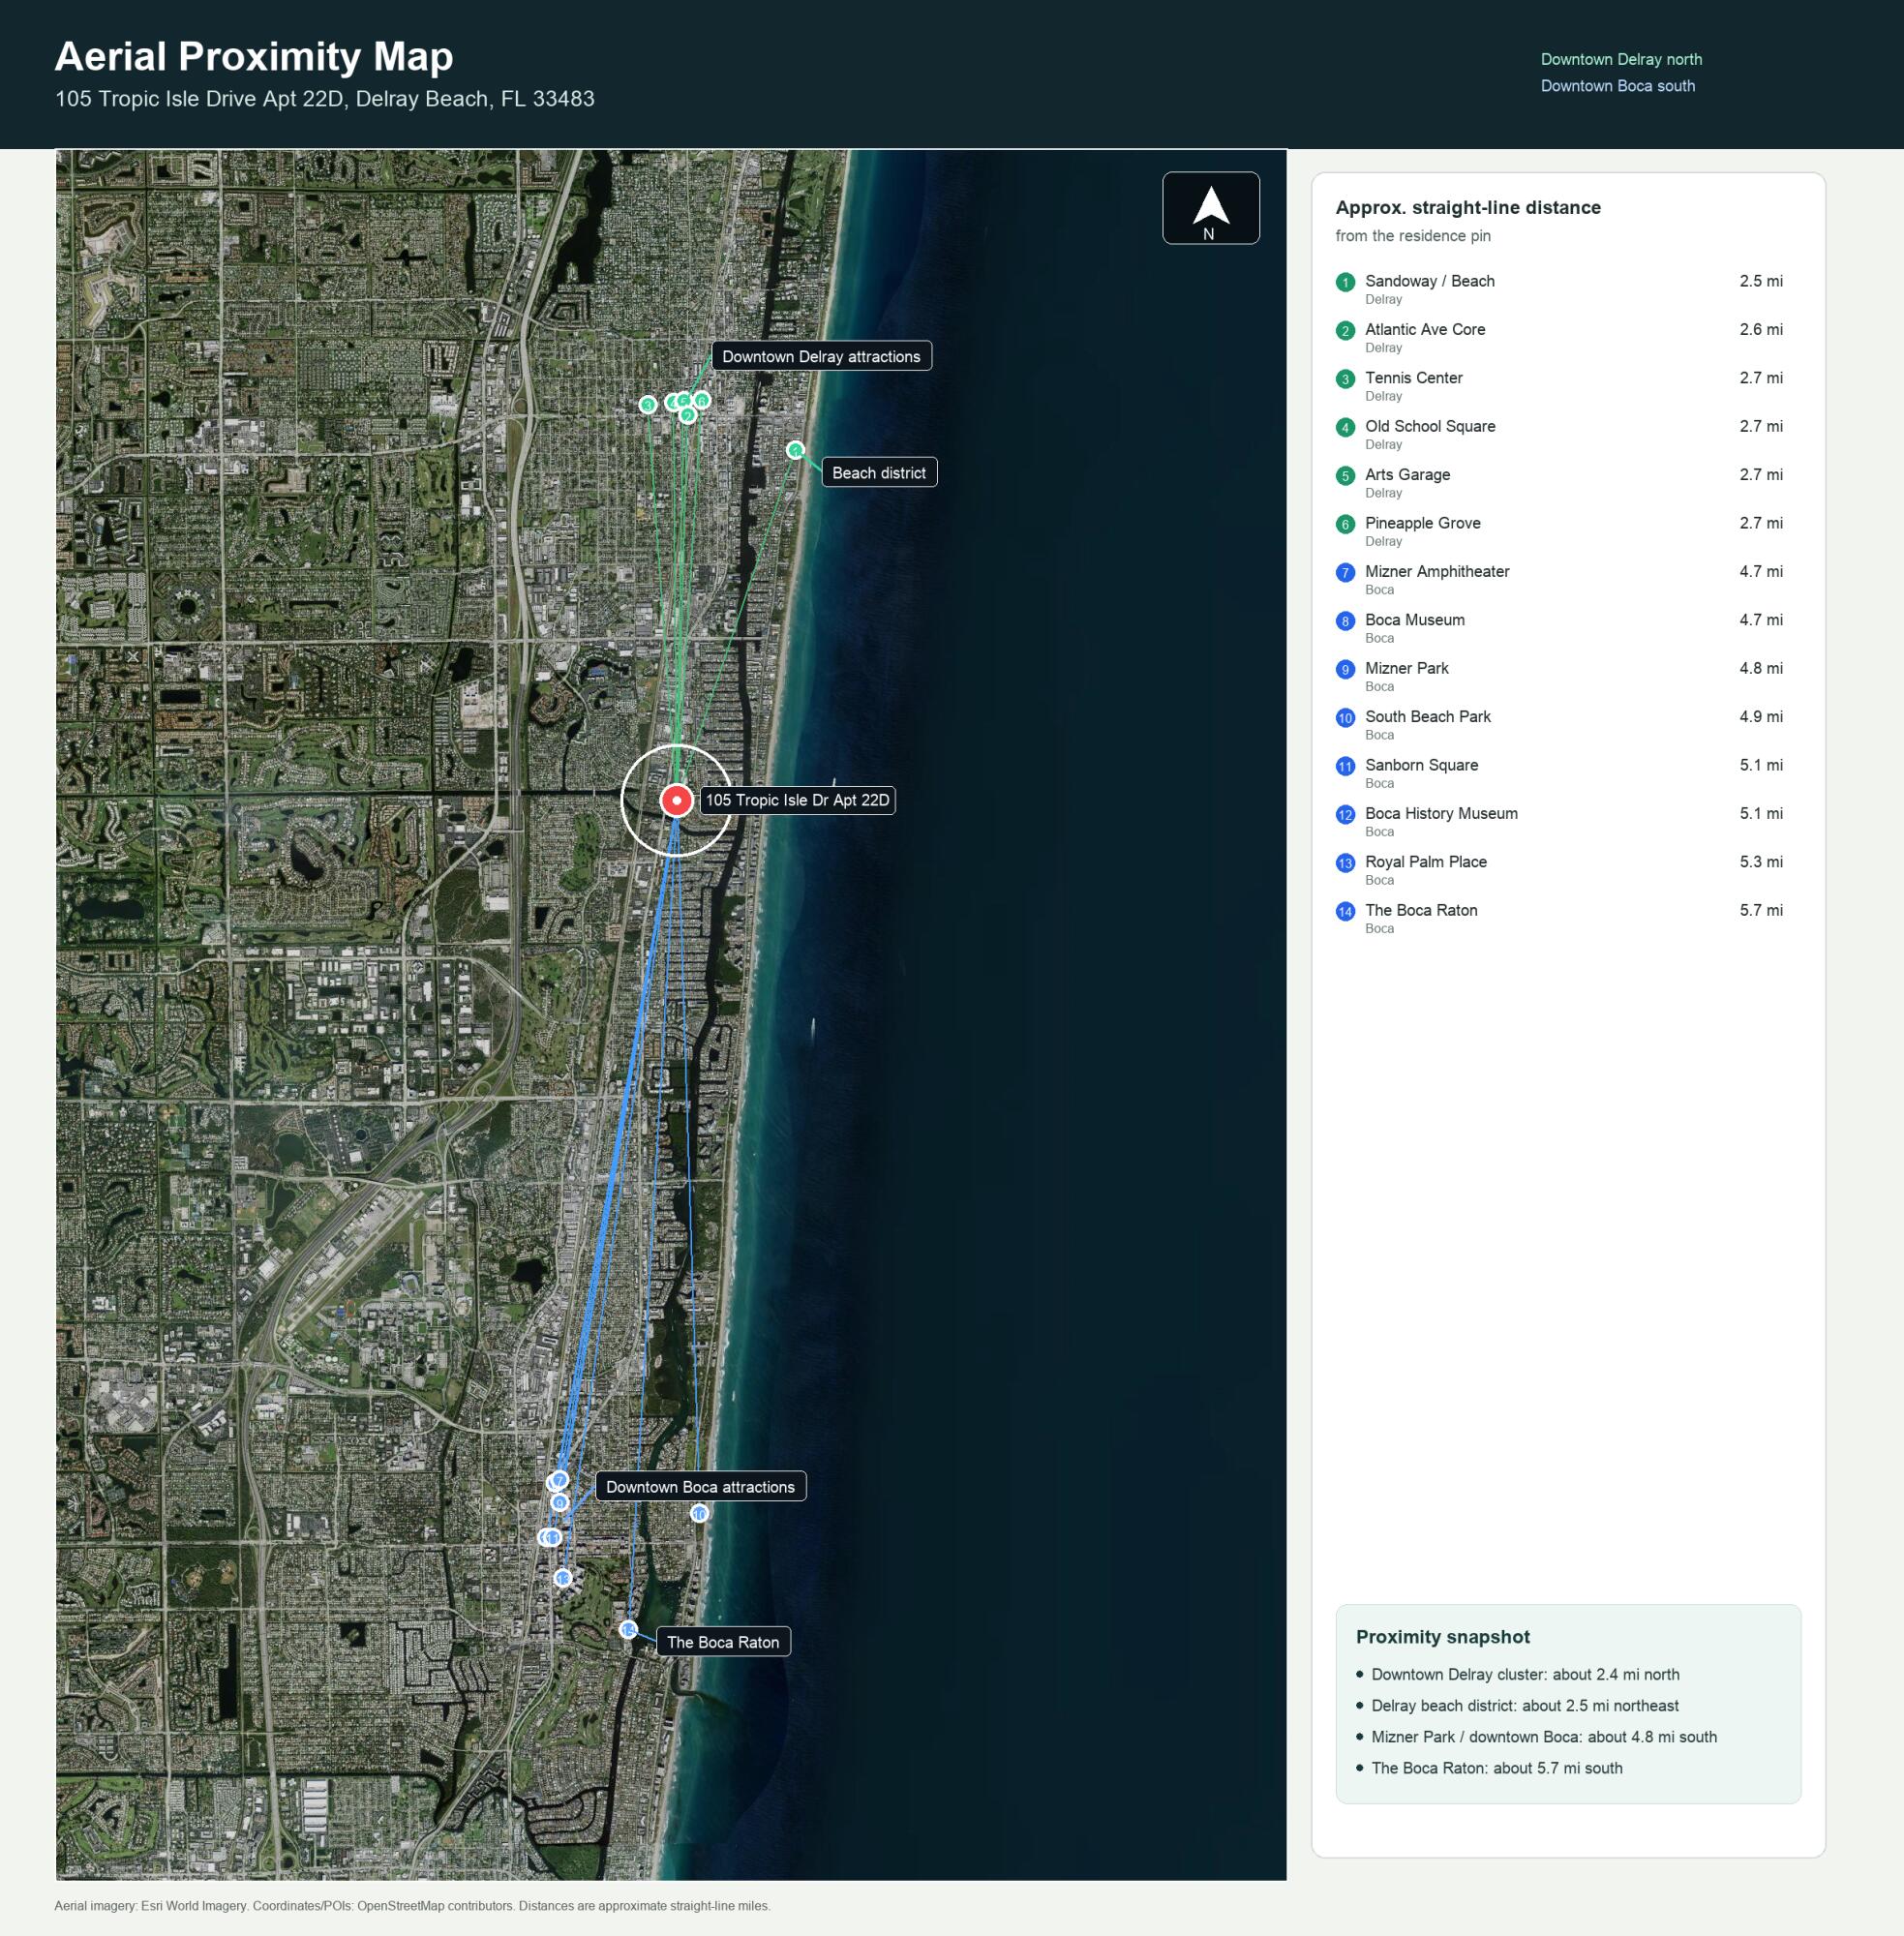Click legend badge 8 for Boca Museum

[x=1345, y=621]
